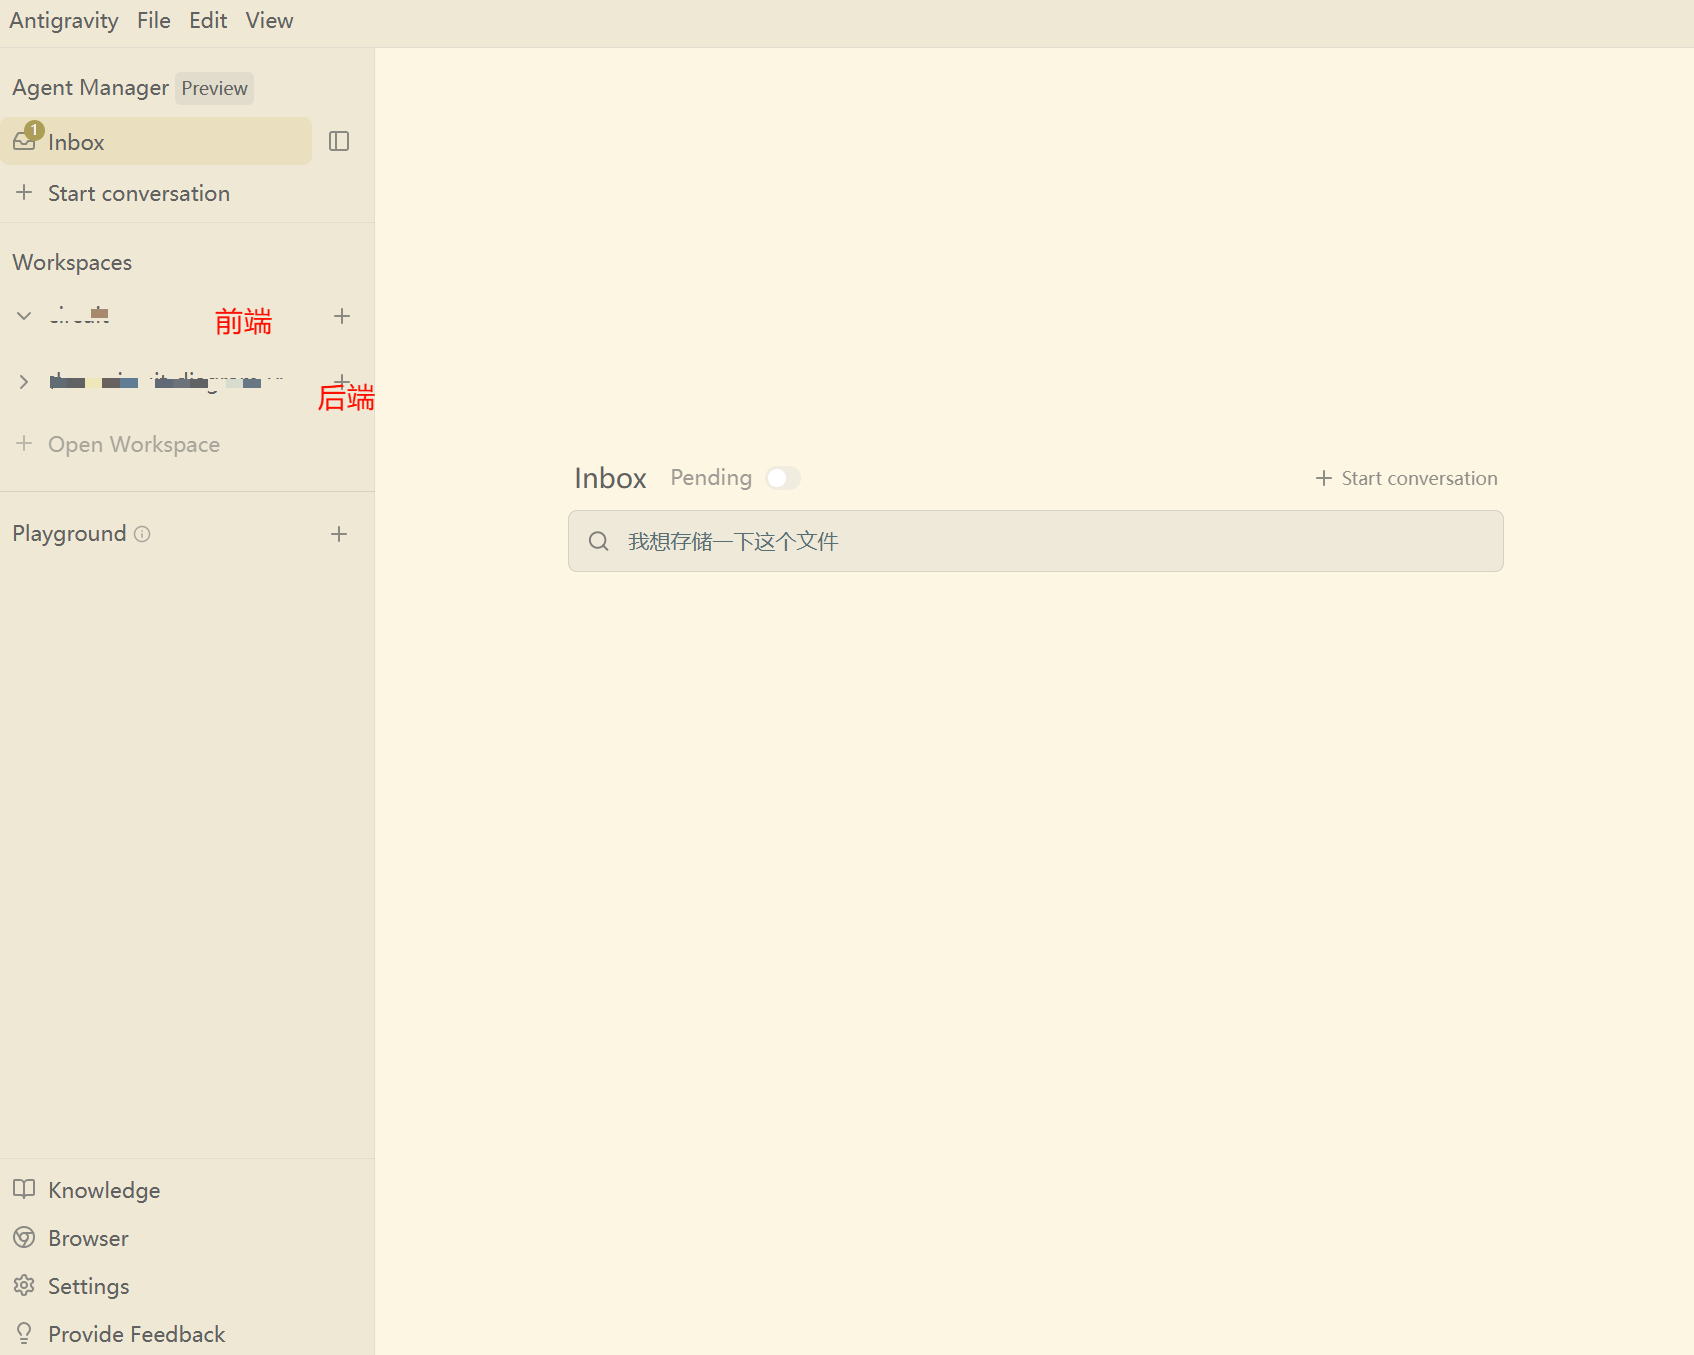
Task: Click the Playground section heading
Action: [69, 533]
